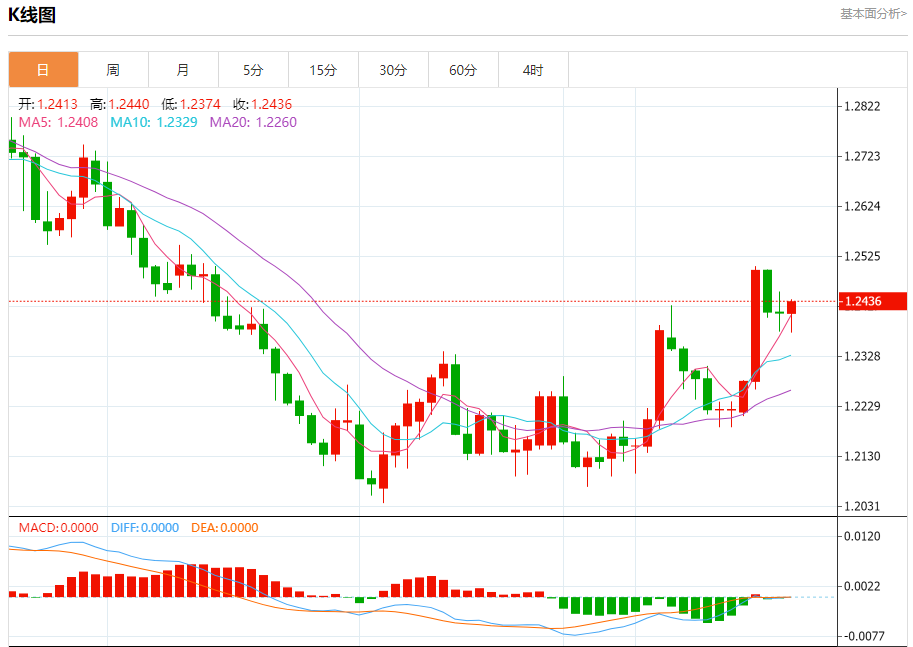Click the 高: 1.2440 high value
Viewport: 913px width, 647px height.
coord(119,104)
